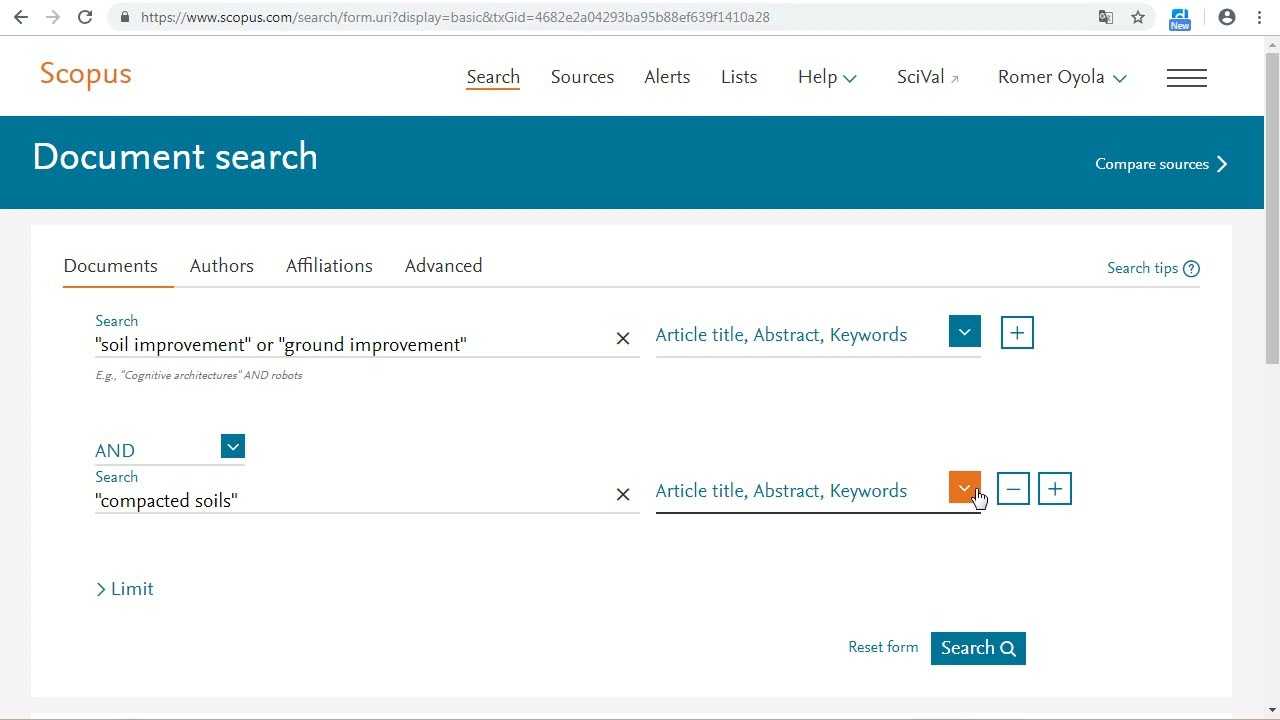Bookmark this page with the star icon
Image resolution: width=1280 pixels, height=720 pixels.
(1138, 17)
